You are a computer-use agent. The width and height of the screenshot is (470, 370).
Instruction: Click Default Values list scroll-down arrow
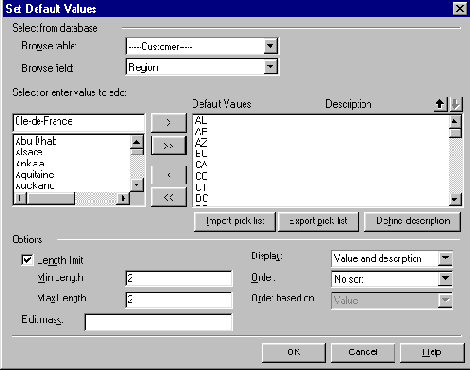(x=455, y=199)
